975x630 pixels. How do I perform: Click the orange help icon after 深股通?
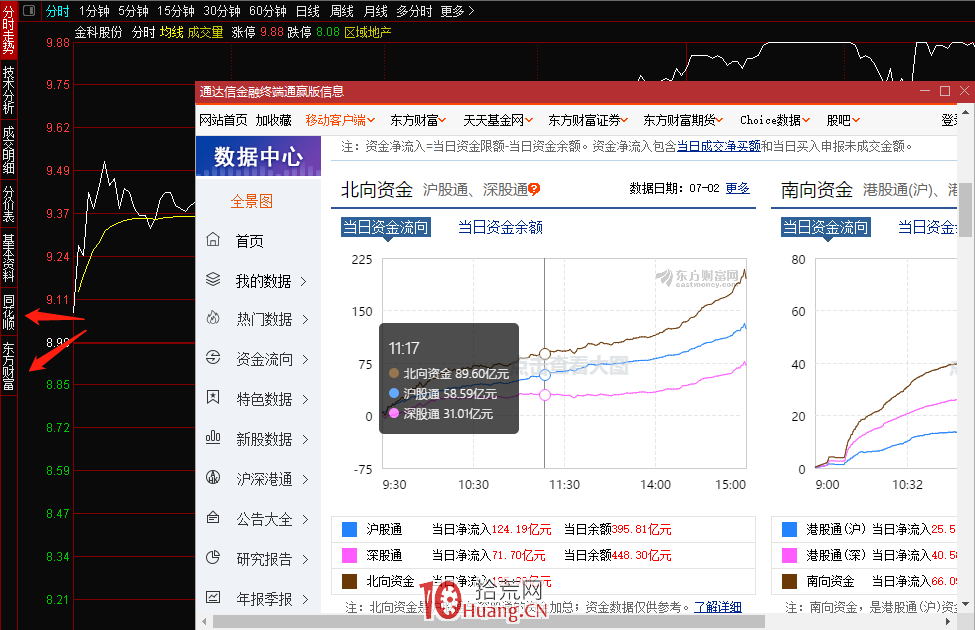tap(534, 189)
